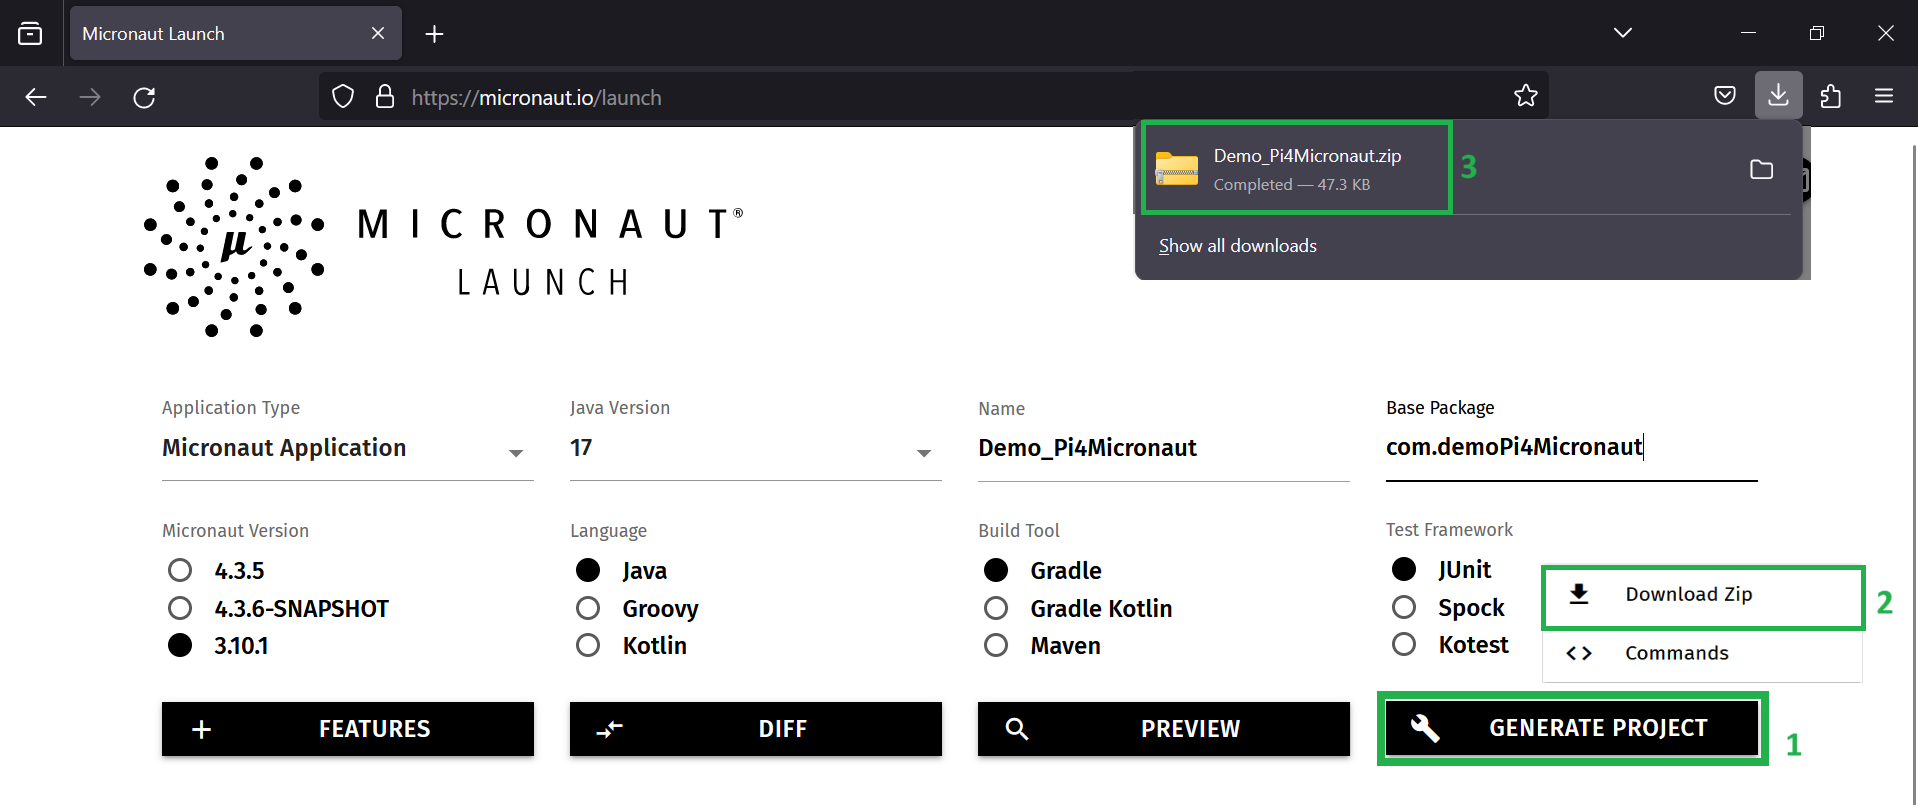Click the Name input field

pos(1163,448)
